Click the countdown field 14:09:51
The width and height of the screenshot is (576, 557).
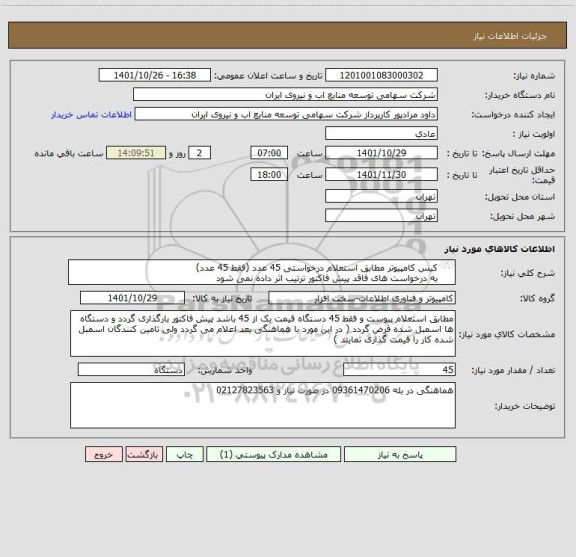[136, 153]
